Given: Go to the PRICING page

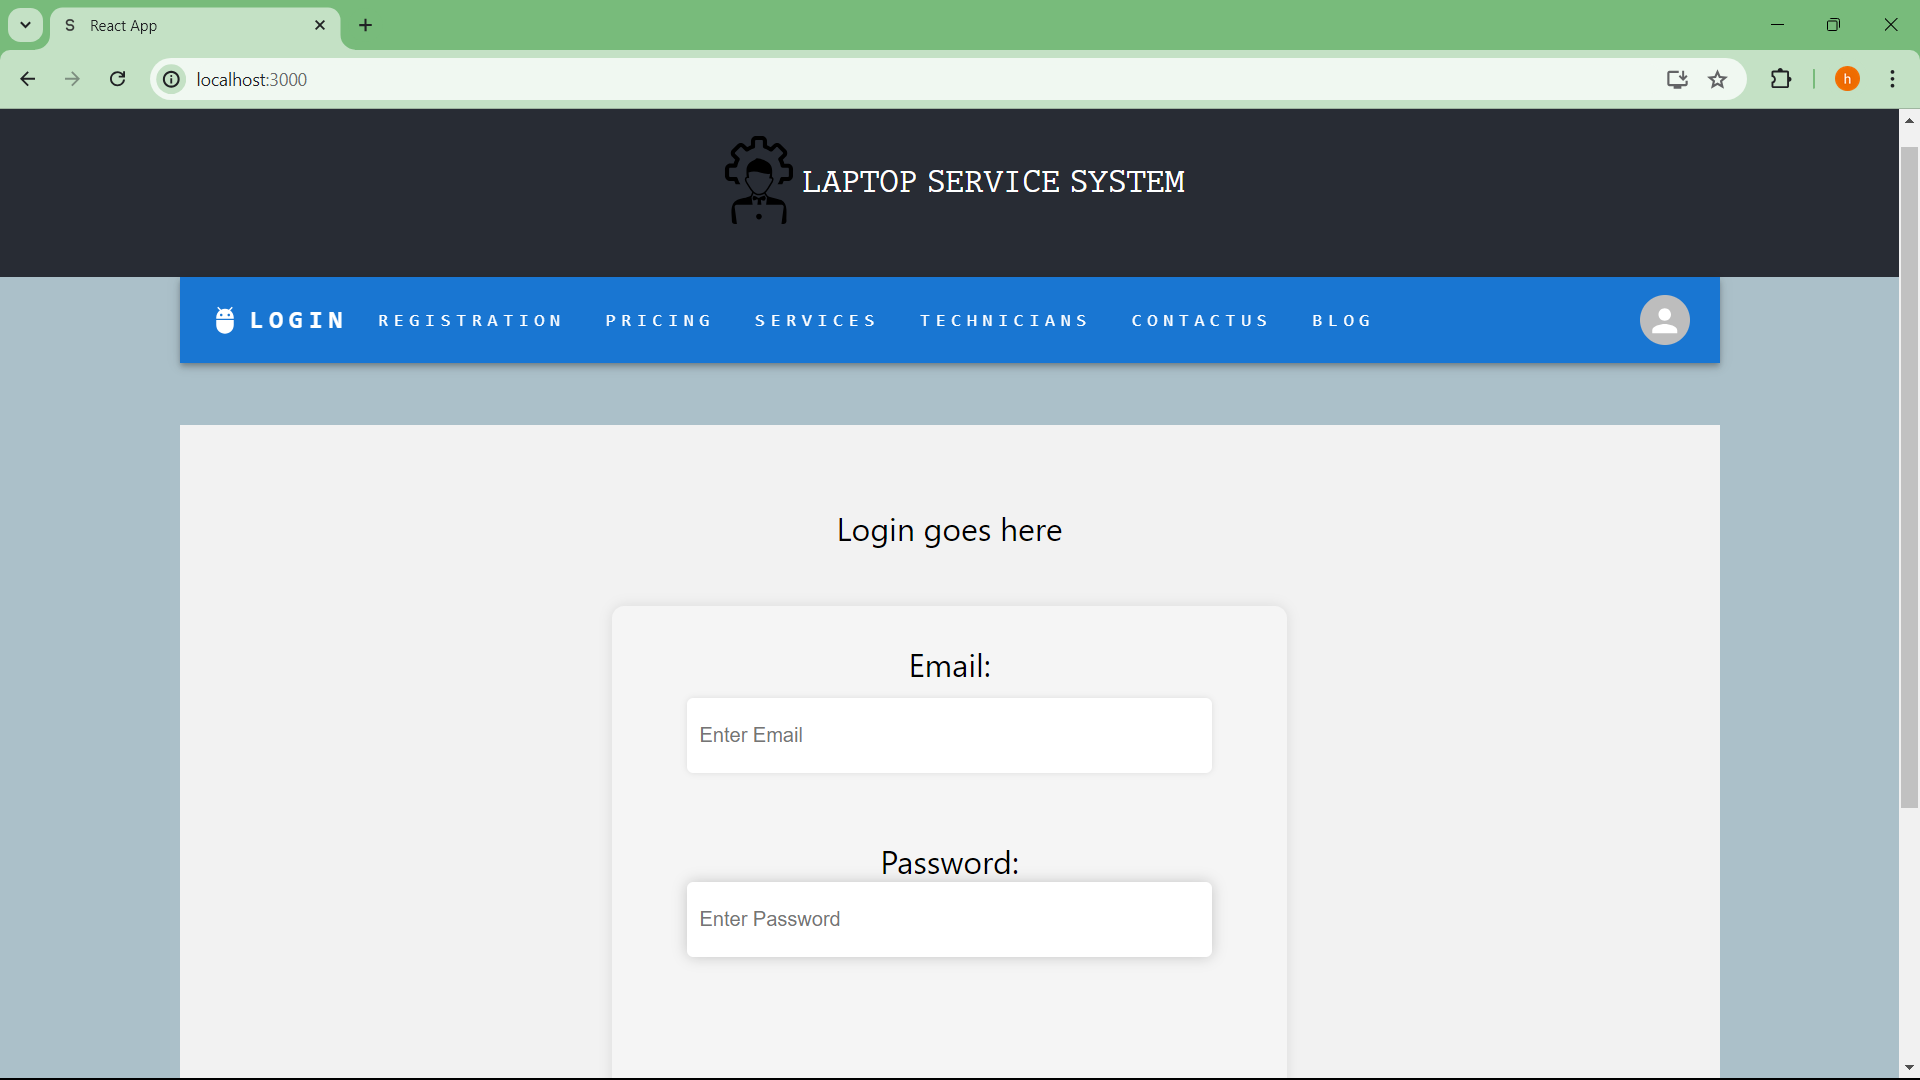Looking at the screenshot, I should (x=658, y=321).
